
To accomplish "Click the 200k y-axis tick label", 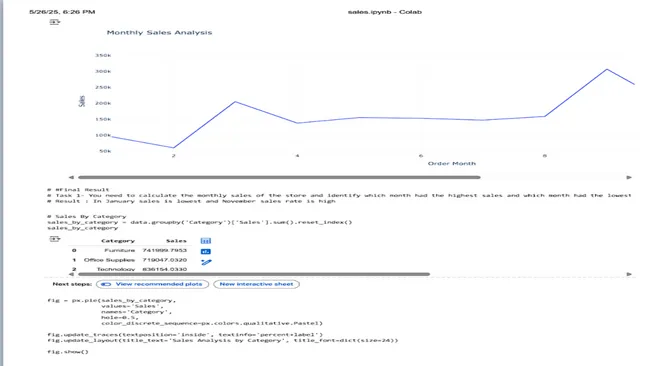I will (103, 103).
